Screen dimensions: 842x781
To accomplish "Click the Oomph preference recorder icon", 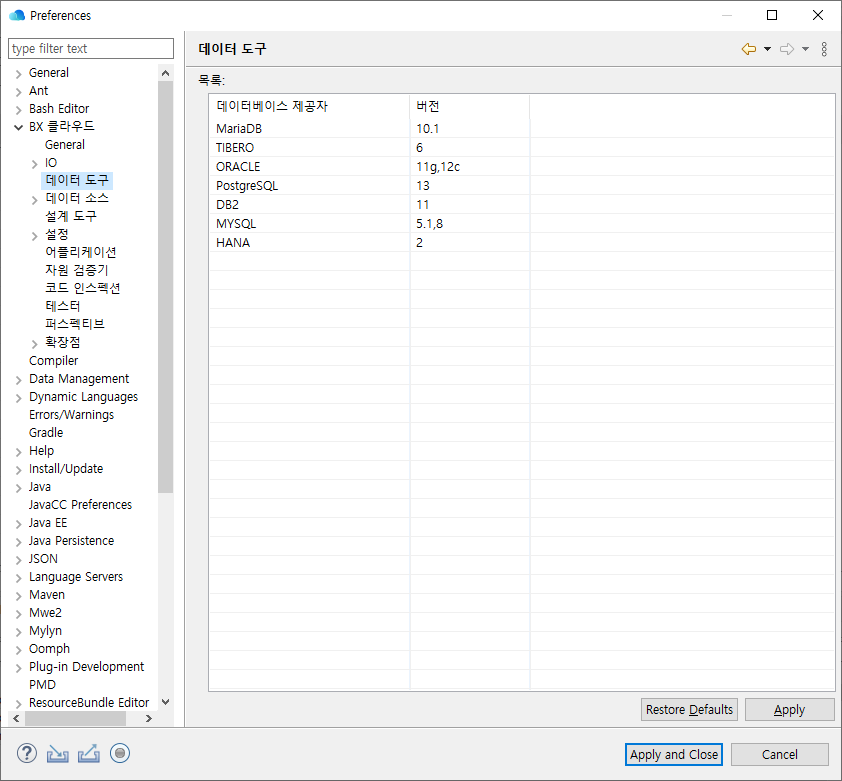I will [x=120, y=753].
